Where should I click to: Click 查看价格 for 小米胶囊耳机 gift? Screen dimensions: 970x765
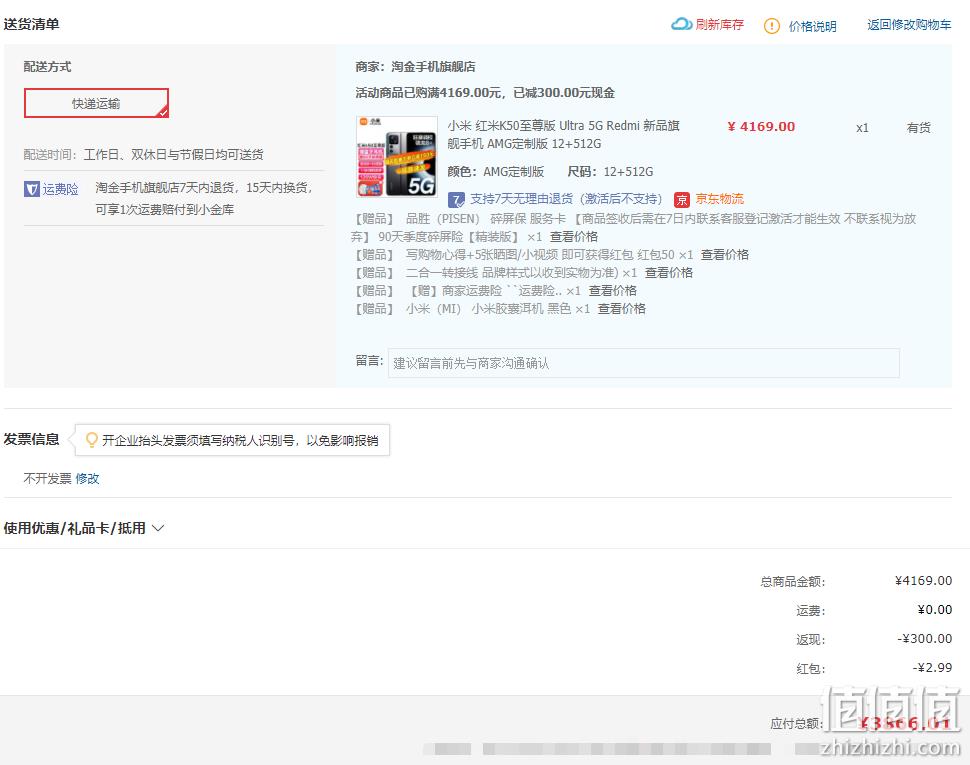click(x=621, y=309)
